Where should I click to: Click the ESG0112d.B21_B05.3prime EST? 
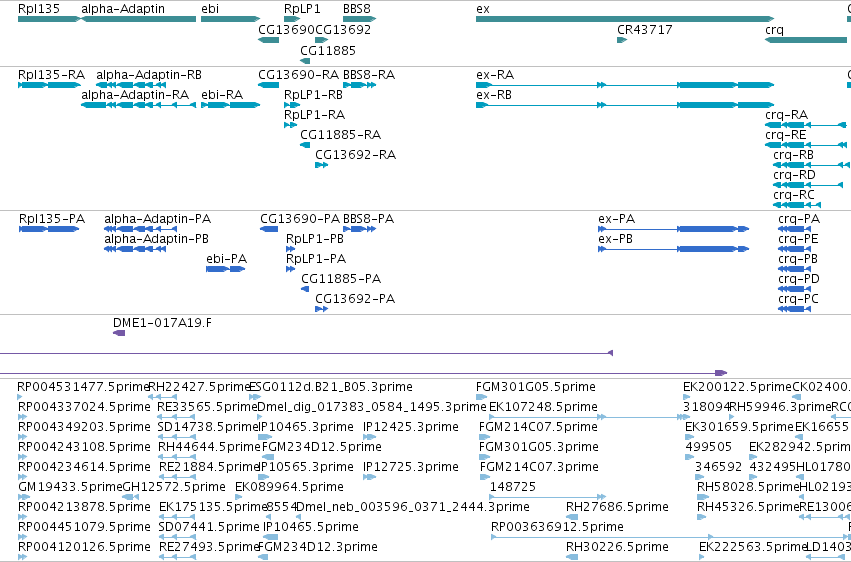pyautogui.click(x=255, y=398)
